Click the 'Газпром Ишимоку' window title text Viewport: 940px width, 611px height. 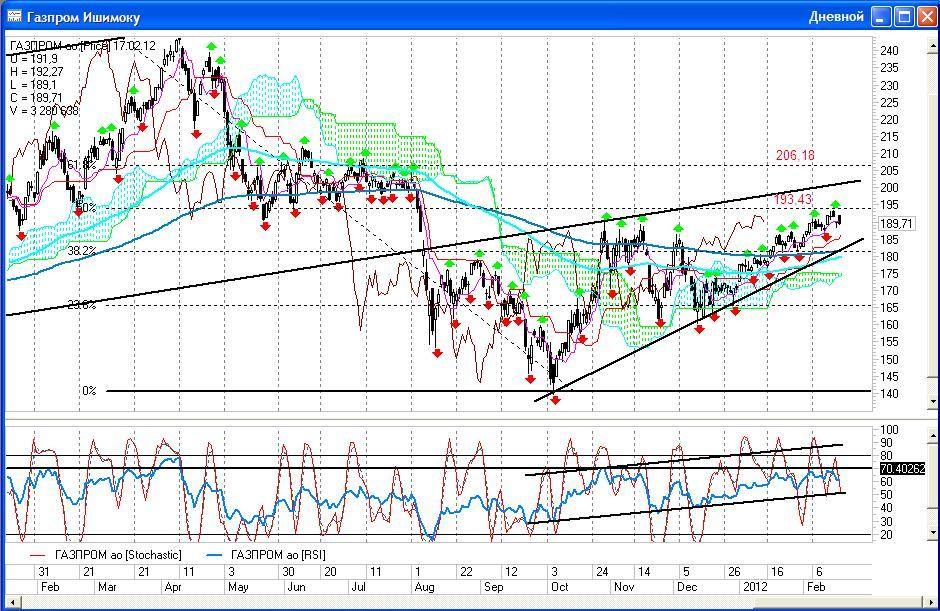tap(83, 17)
